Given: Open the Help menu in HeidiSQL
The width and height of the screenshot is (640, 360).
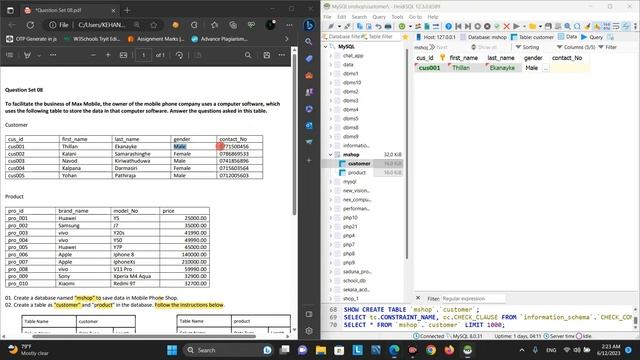Looking at the screenshot, I should [x=433, y=17].
